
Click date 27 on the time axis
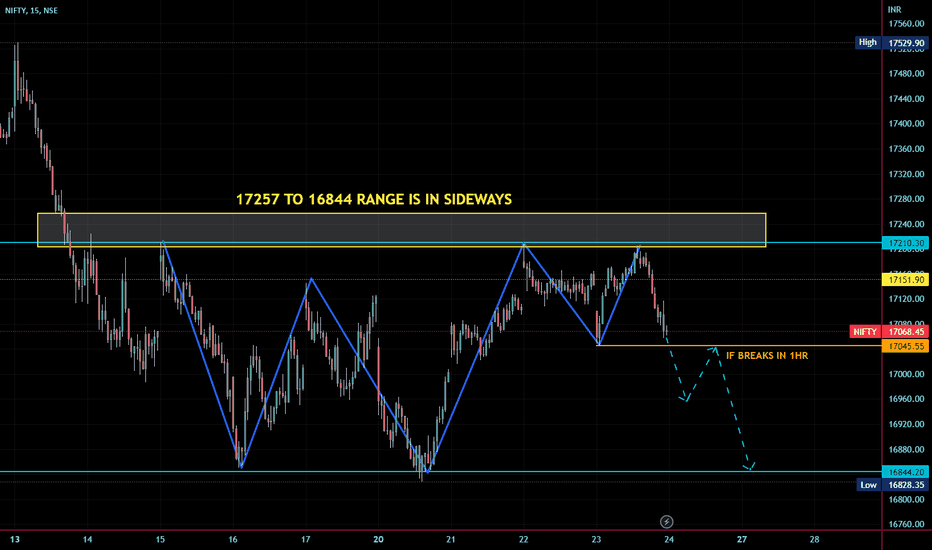coord(742,539)
